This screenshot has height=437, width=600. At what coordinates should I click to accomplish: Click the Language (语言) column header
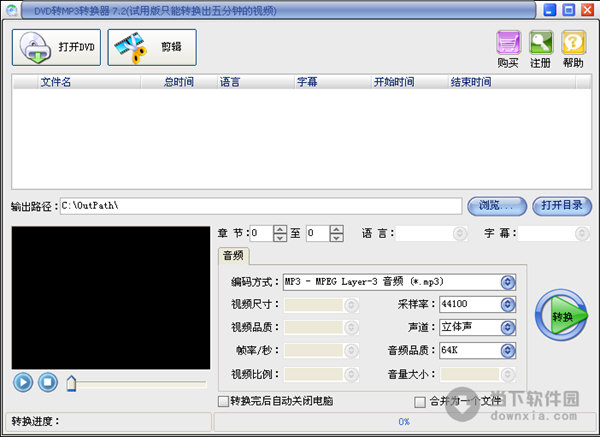point(255,82)
